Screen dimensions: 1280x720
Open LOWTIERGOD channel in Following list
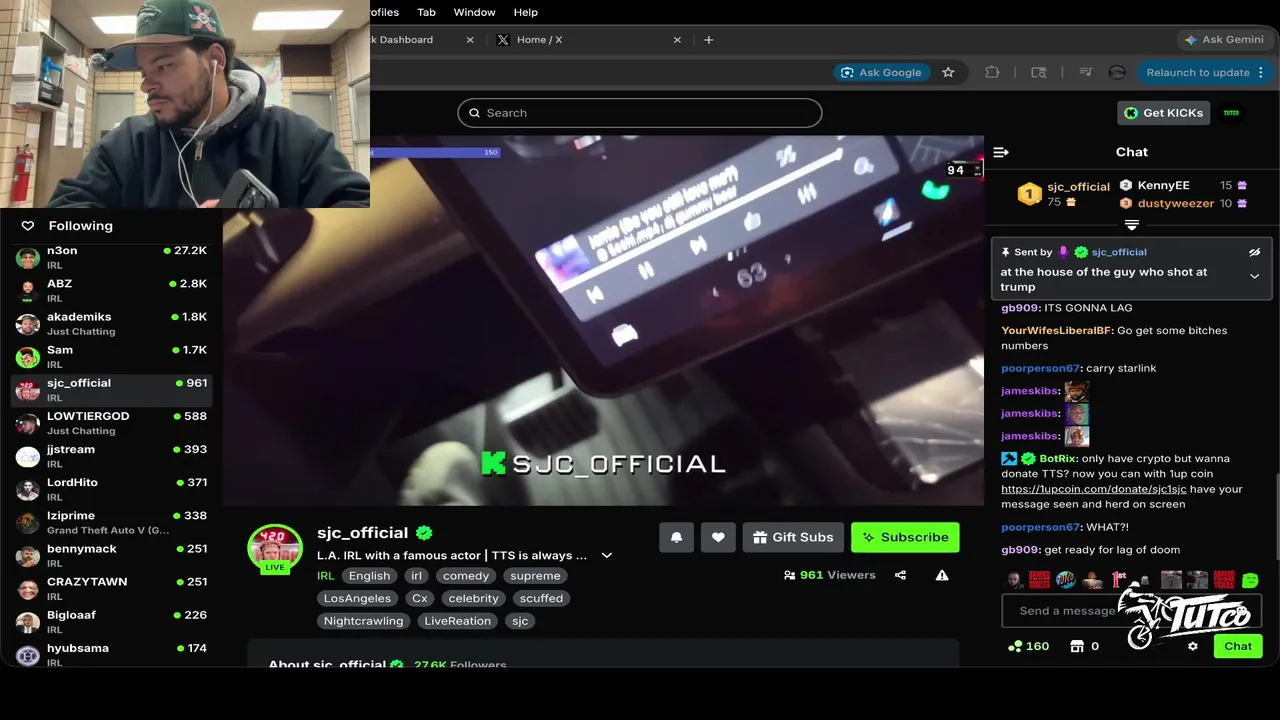click(x=111, y=422)
